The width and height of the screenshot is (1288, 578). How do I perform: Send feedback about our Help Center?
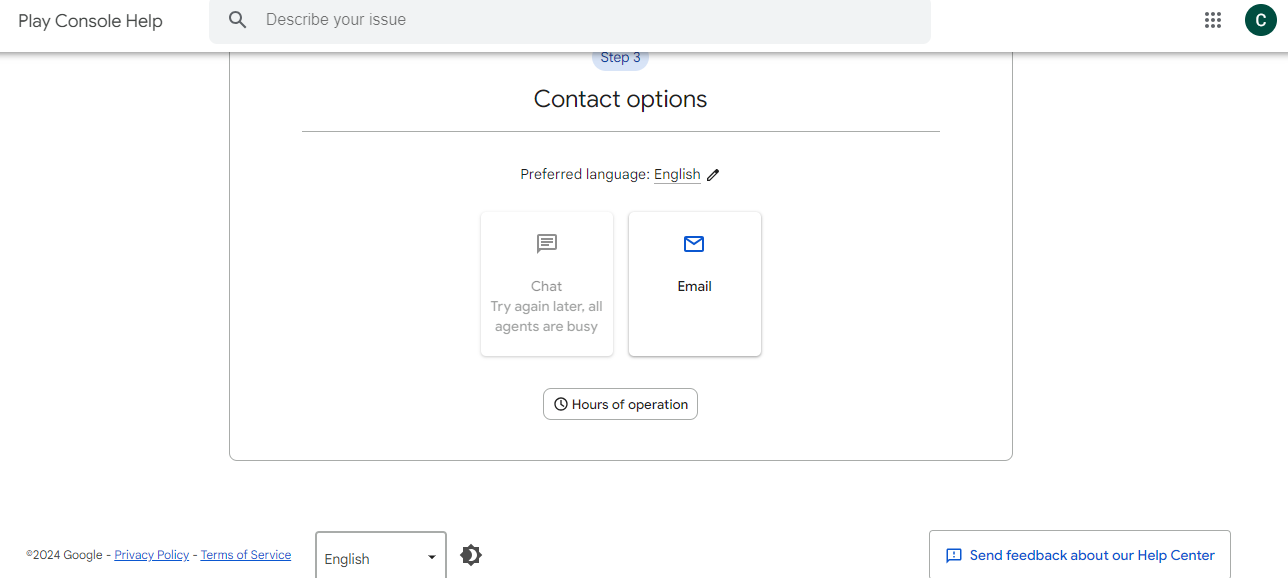click(x=1092, y=555)
